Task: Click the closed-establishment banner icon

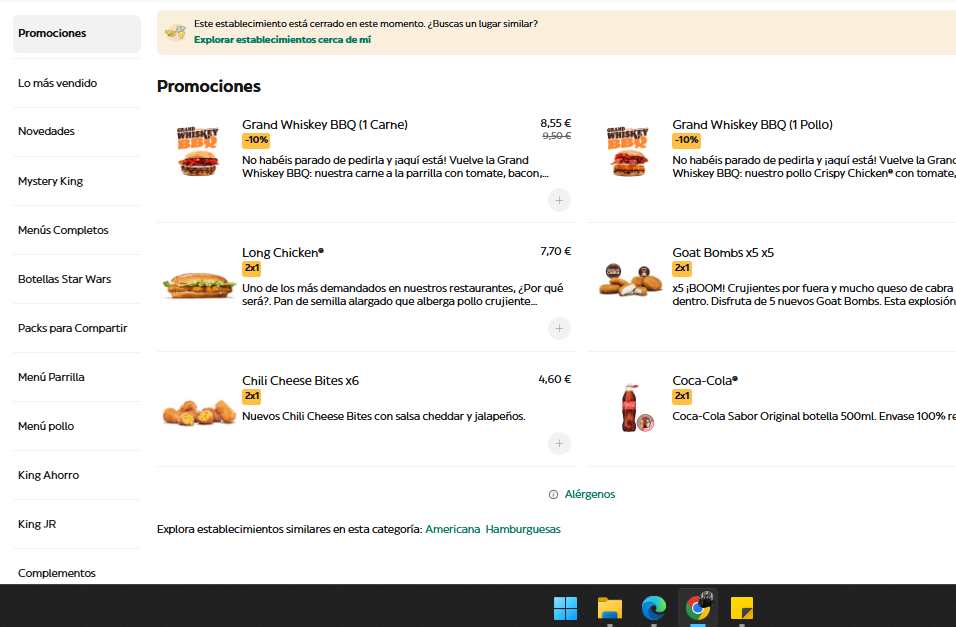Action: click(176, 32)
